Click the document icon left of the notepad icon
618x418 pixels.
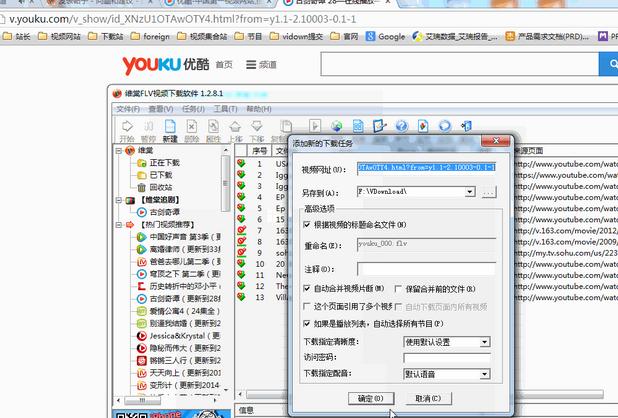(x=358, y=126)
